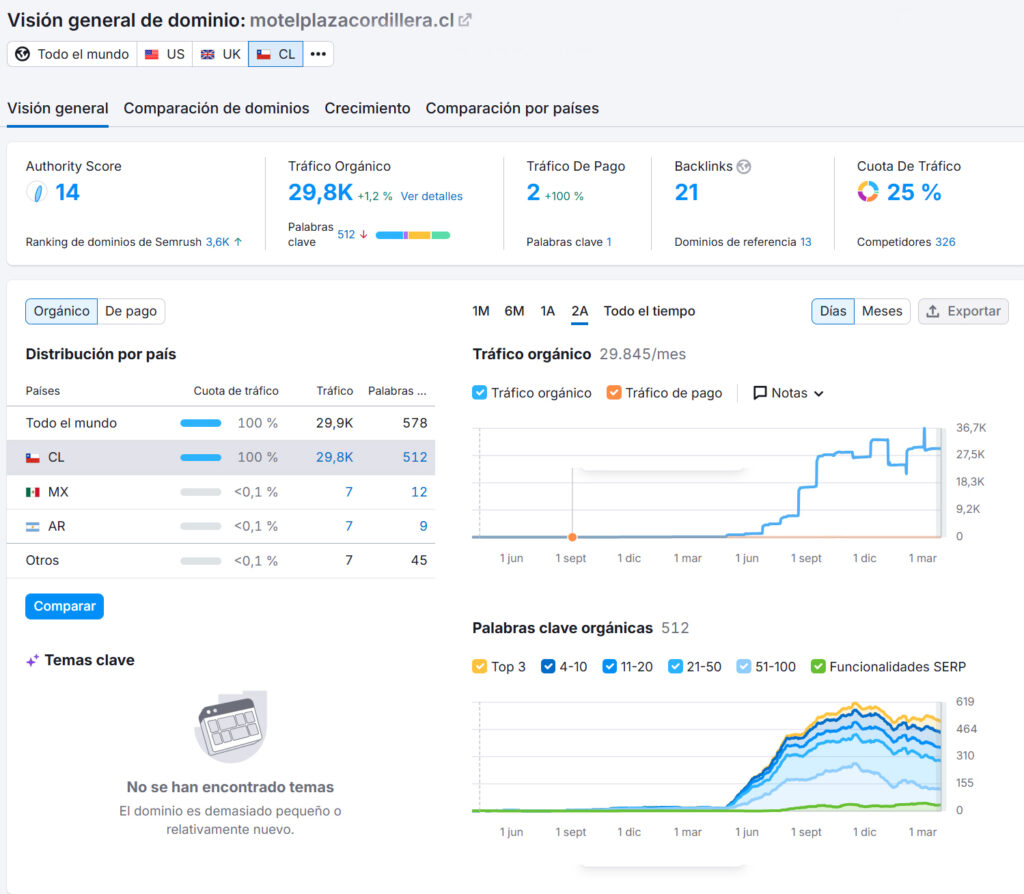This screenshot has width=1024, height=894.
Task: Open the three-dots more countries menu
Action: pos(318,54)
